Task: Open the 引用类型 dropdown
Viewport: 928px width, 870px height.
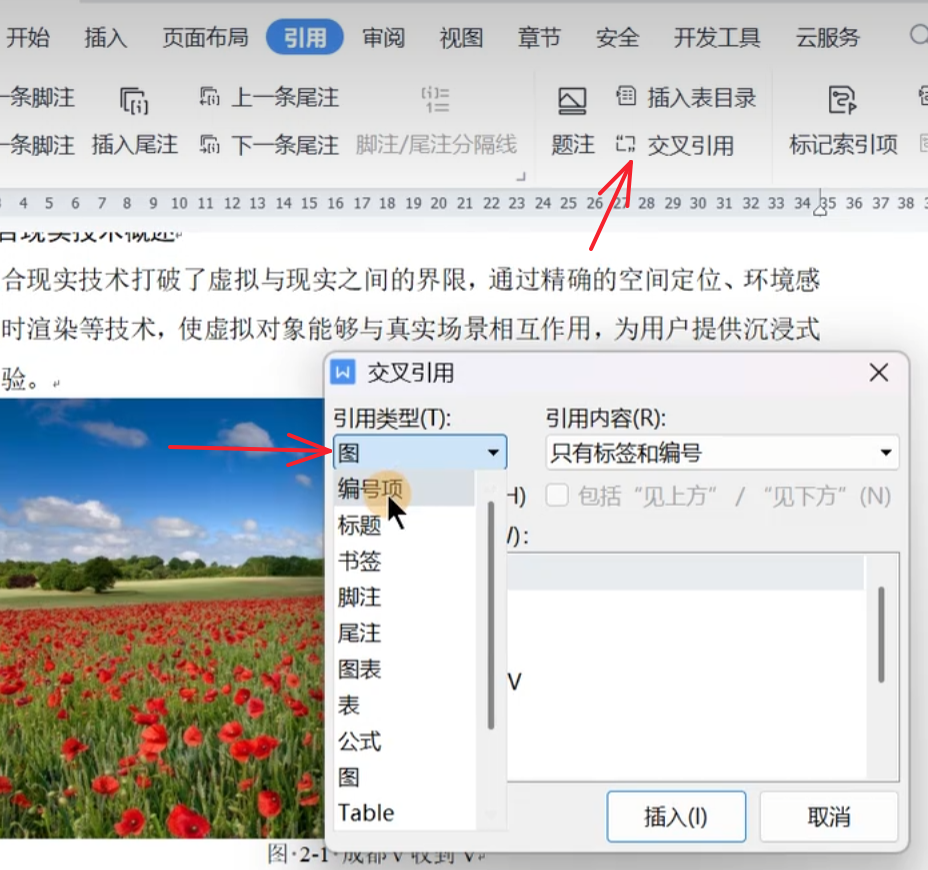Action: tap(420, 453)
